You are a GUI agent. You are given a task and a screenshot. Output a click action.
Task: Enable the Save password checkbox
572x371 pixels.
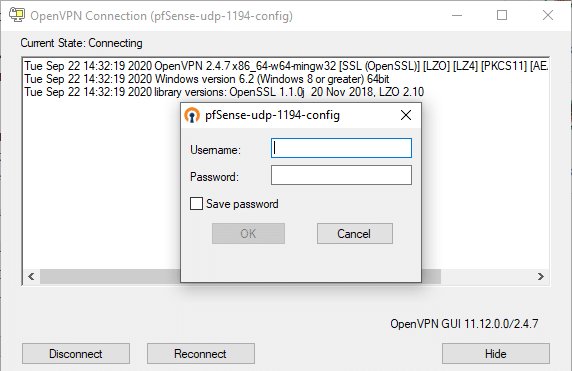click(x=196, y=204)
